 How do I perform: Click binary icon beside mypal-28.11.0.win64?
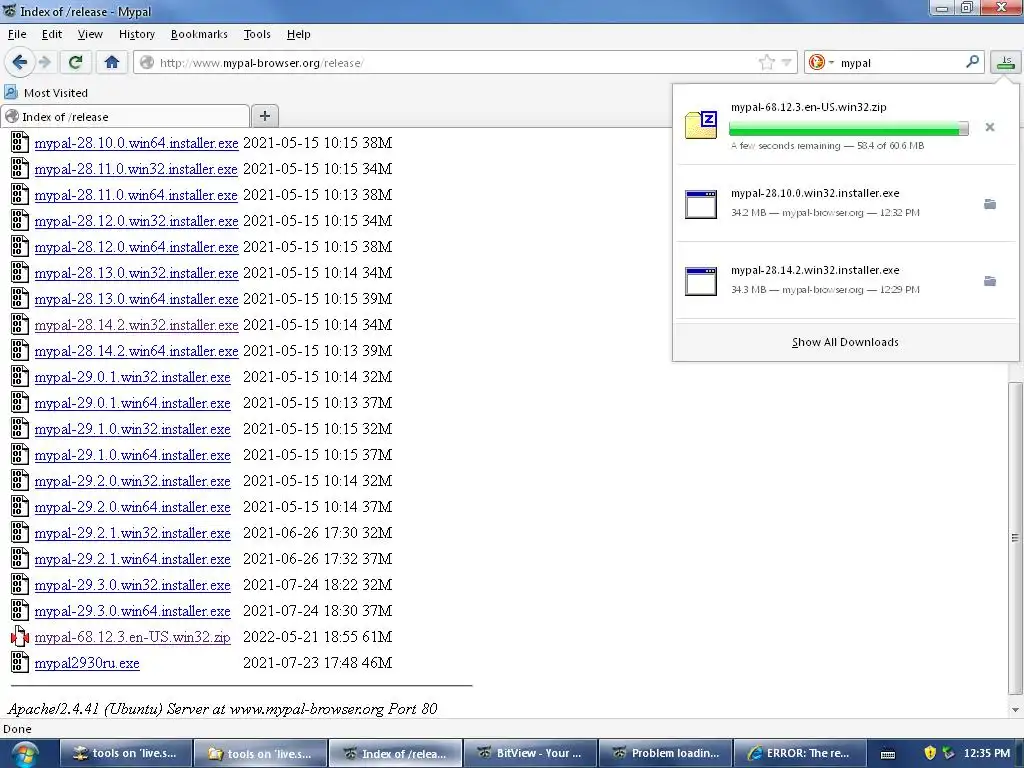[20, 194]
